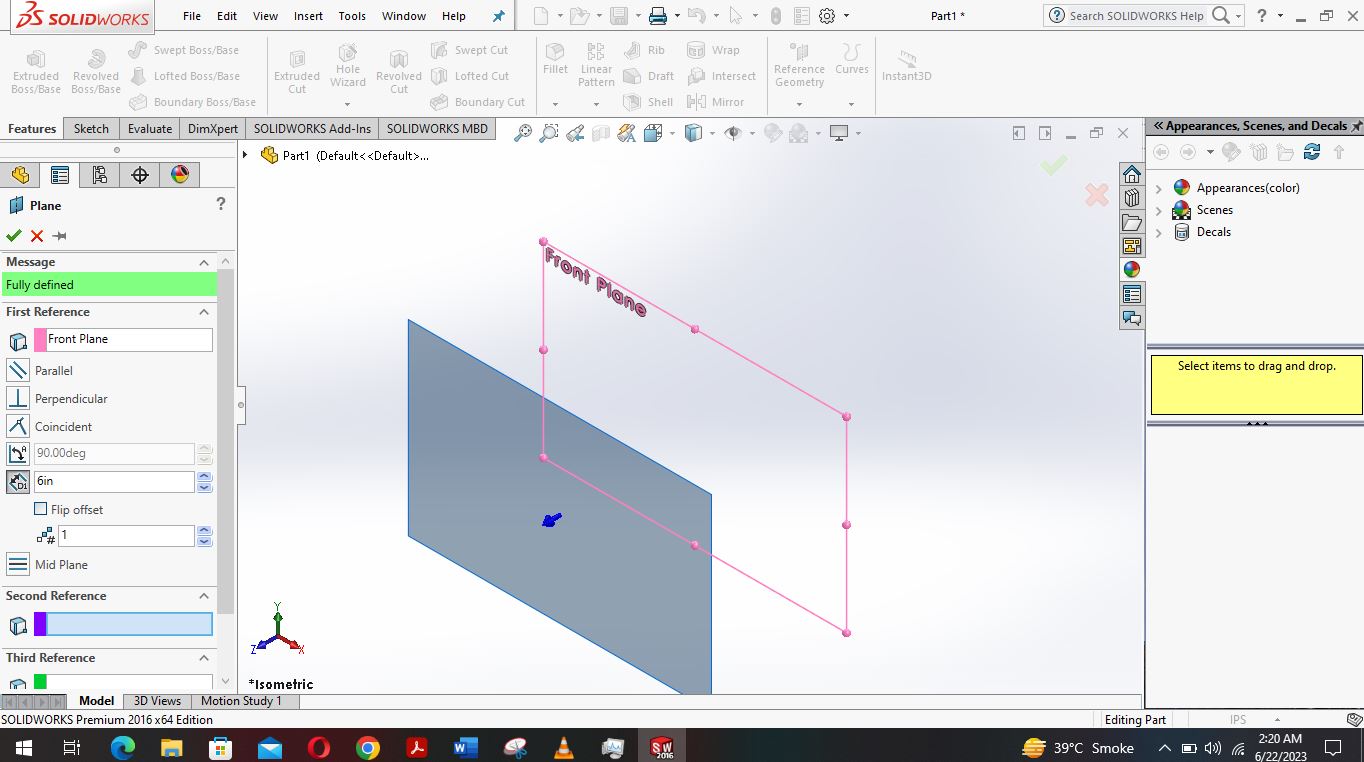Image resolution: width=1364 pixels, height=762 pixels.
Task: Open the SOLIDWORKS Forum task pane icon
Action: coord(1132,318)
